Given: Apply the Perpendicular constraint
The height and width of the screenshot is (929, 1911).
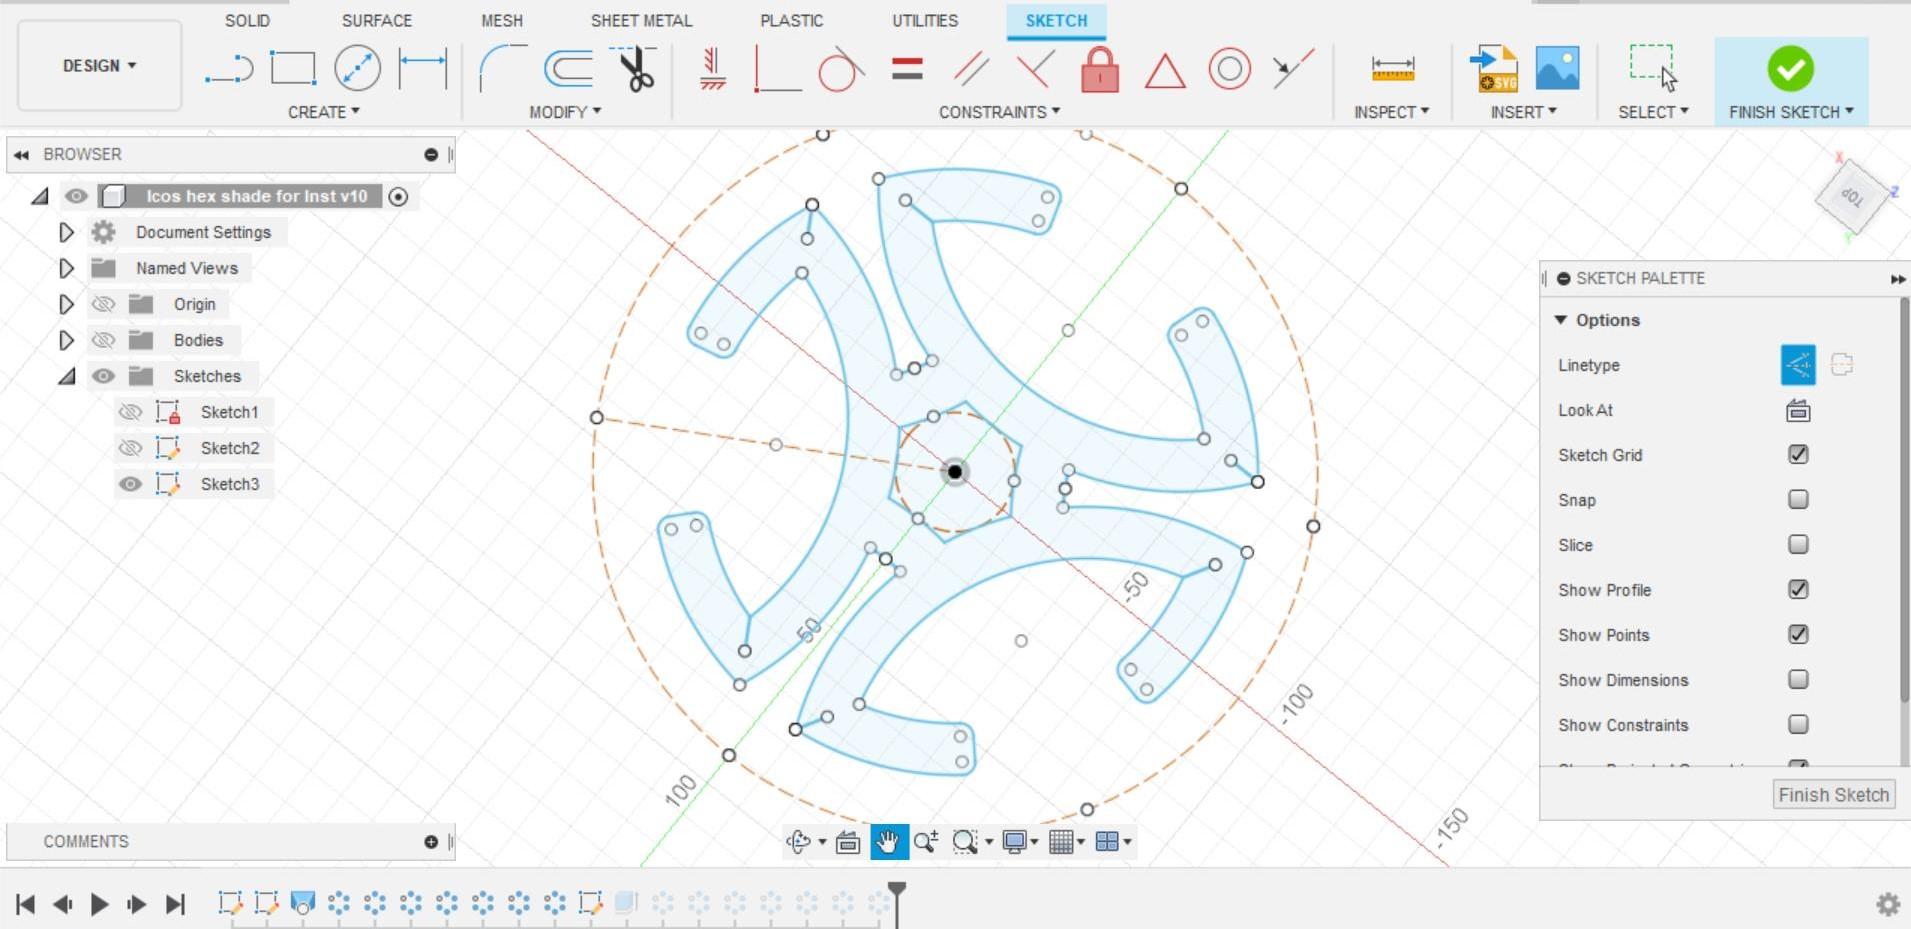Looking at the screenshot, I should click(x=1035, y=69).
